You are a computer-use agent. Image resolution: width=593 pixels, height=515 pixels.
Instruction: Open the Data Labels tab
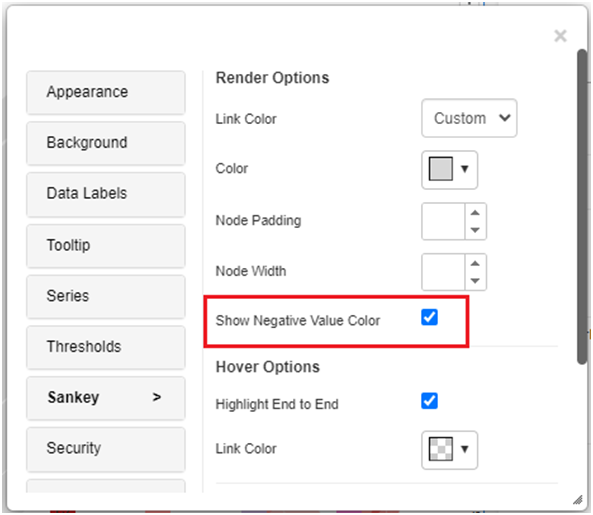pyautogui.click(x=106, y=194)
